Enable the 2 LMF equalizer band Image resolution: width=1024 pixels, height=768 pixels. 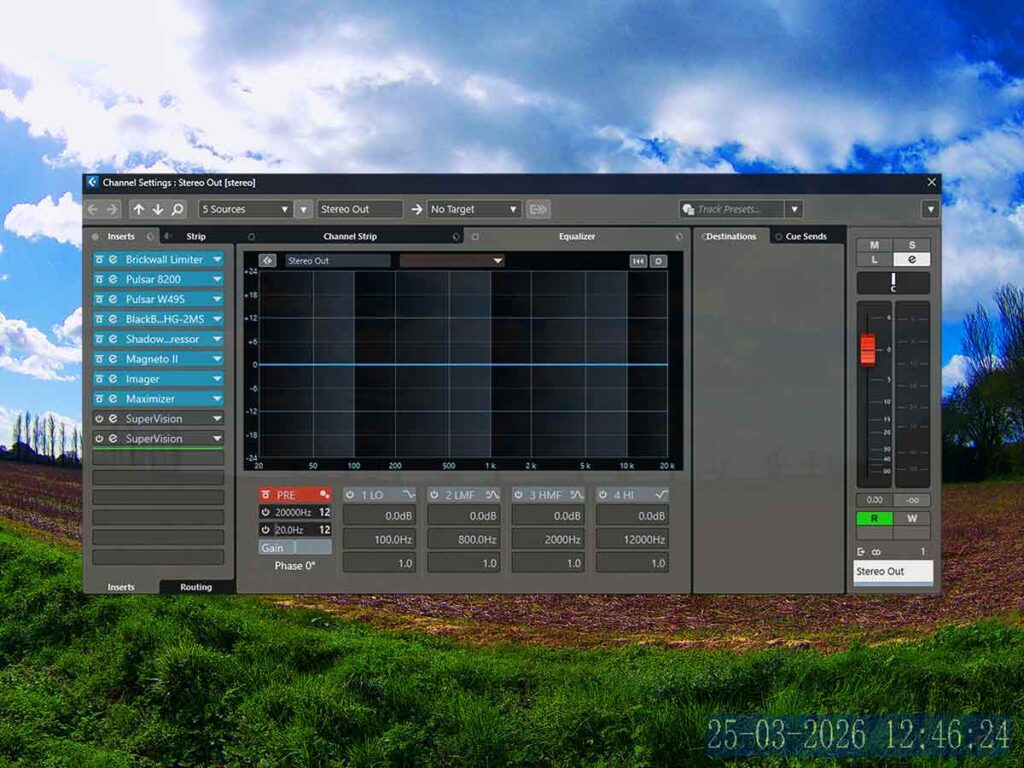[434, 495]
